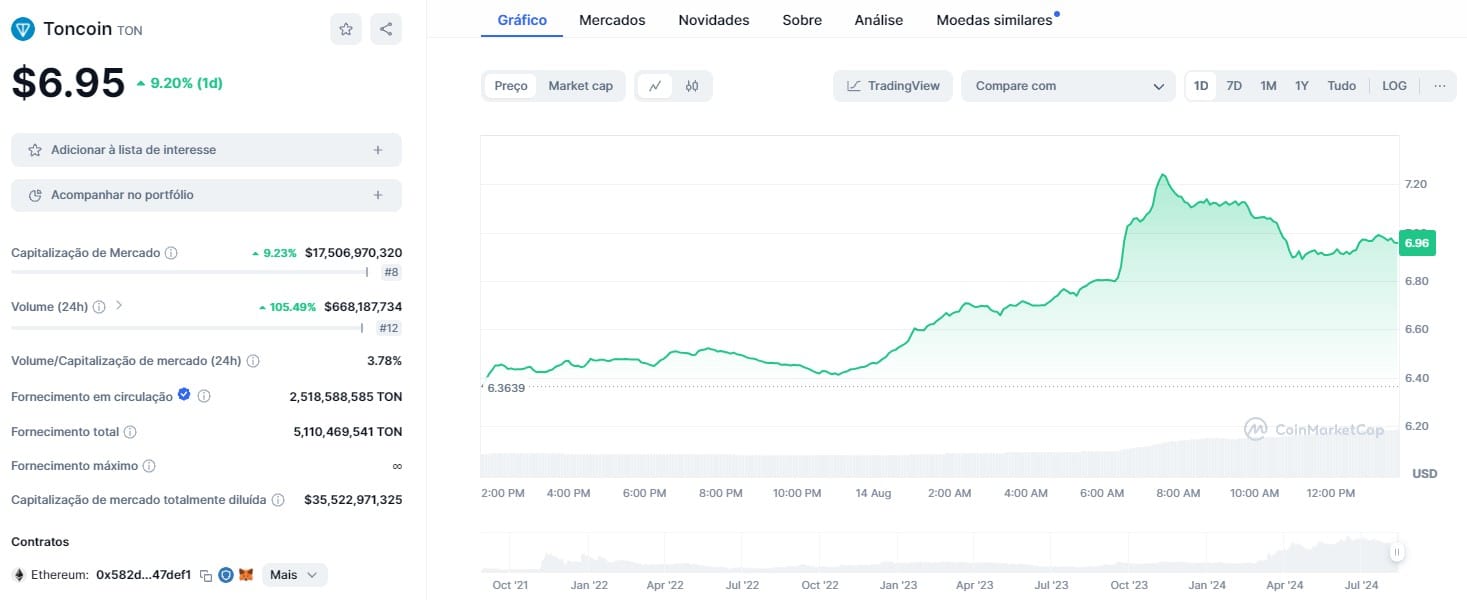Click the Capitalização de Mercado progress bar
Image resolution: width=1467 pixels, height=600 pixels.
click(189, 272)
